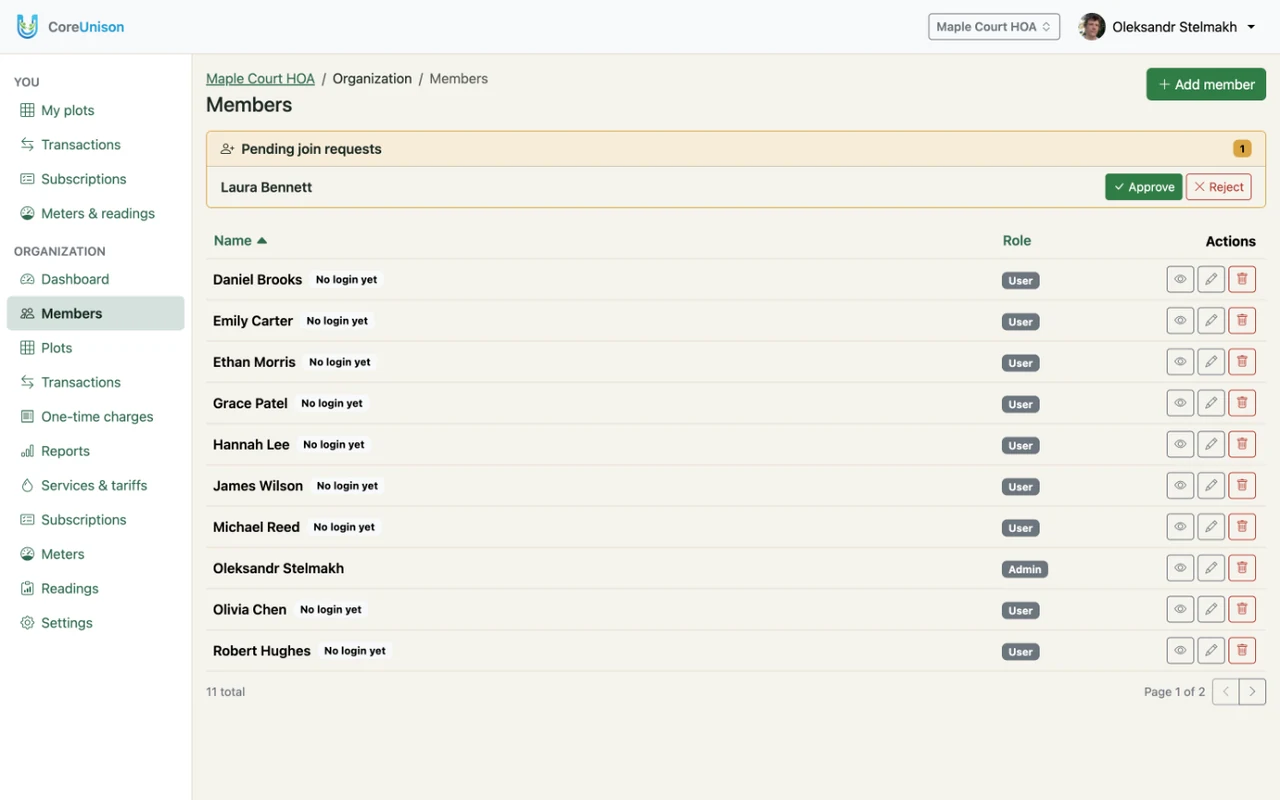The width and height of the screenshot is (1280, 800).
Task: Click the Role column header
Action: [x=1017, y=241]
